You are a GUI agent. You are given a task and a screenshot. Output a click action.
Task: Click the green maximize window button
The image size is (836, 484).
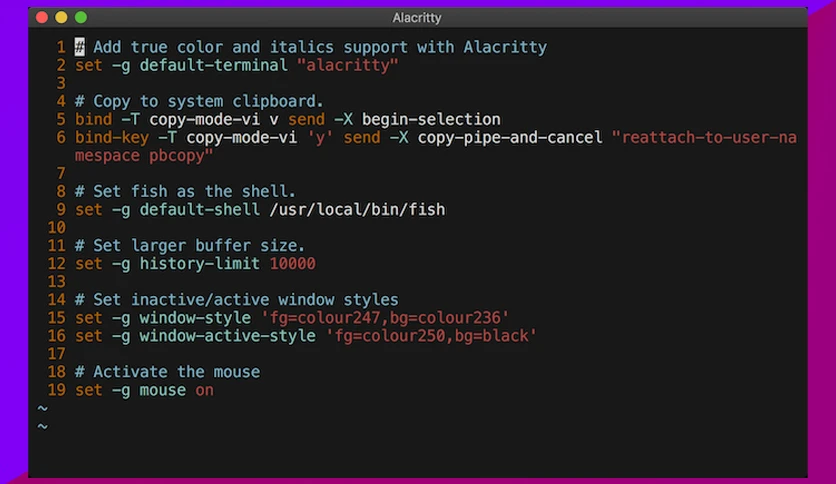click(81, 18)
